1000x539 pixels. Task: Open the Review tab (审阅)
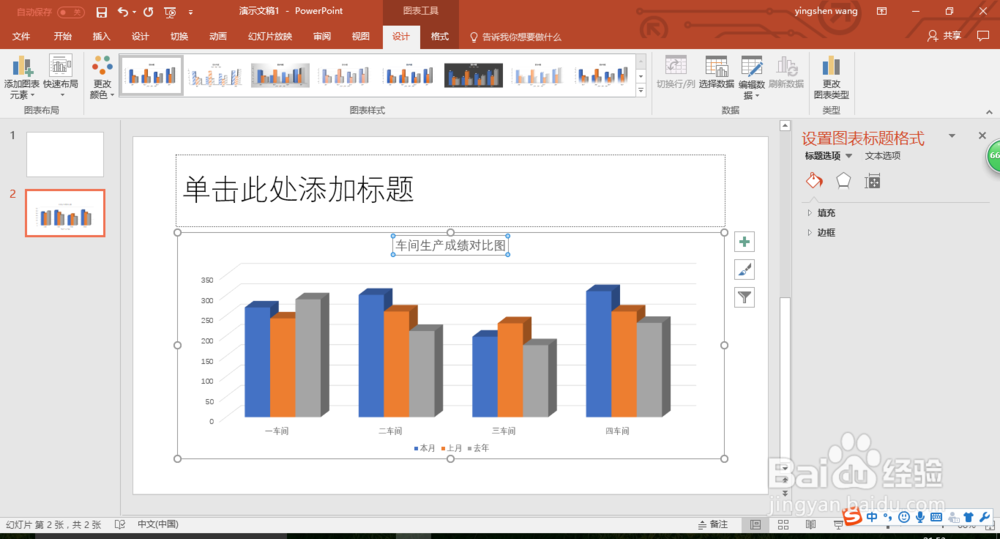click(322, 36)
